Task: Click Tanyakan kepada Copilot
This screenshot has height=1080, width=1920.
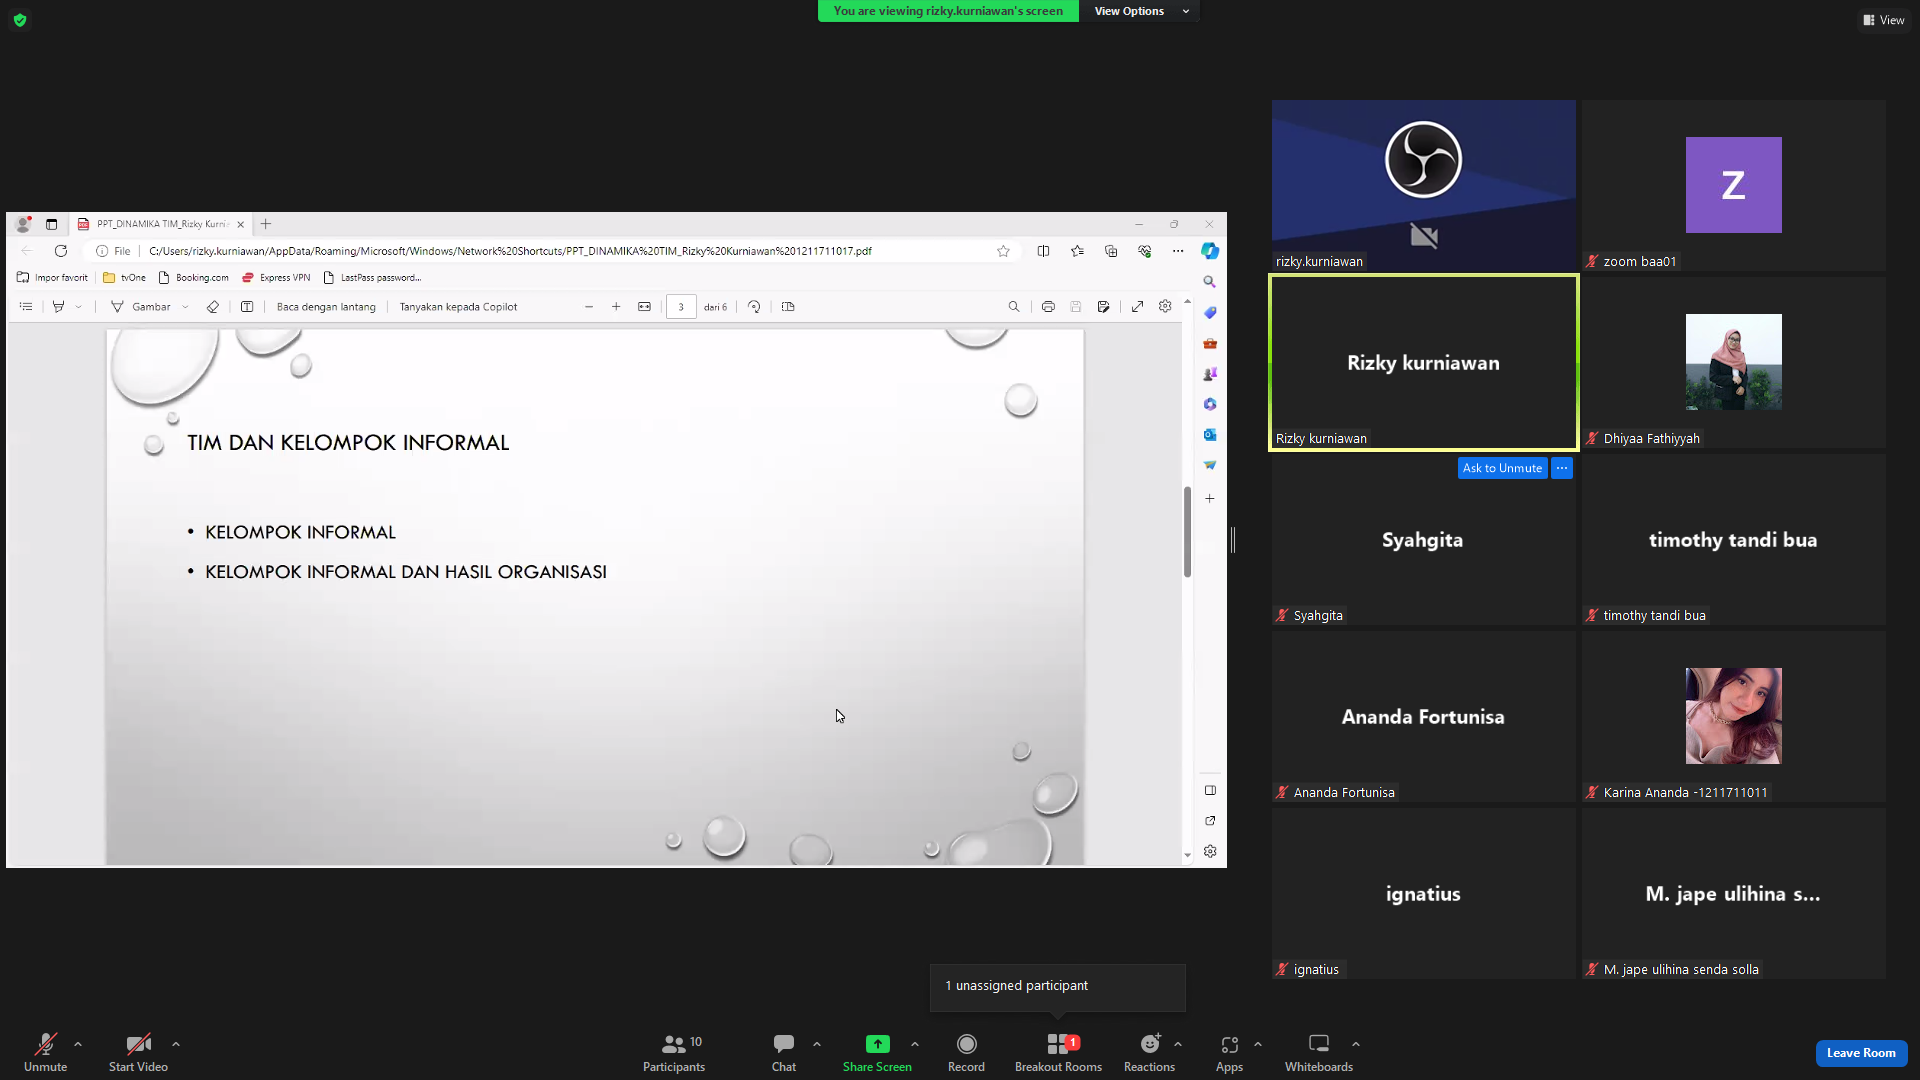Action: 458,307
